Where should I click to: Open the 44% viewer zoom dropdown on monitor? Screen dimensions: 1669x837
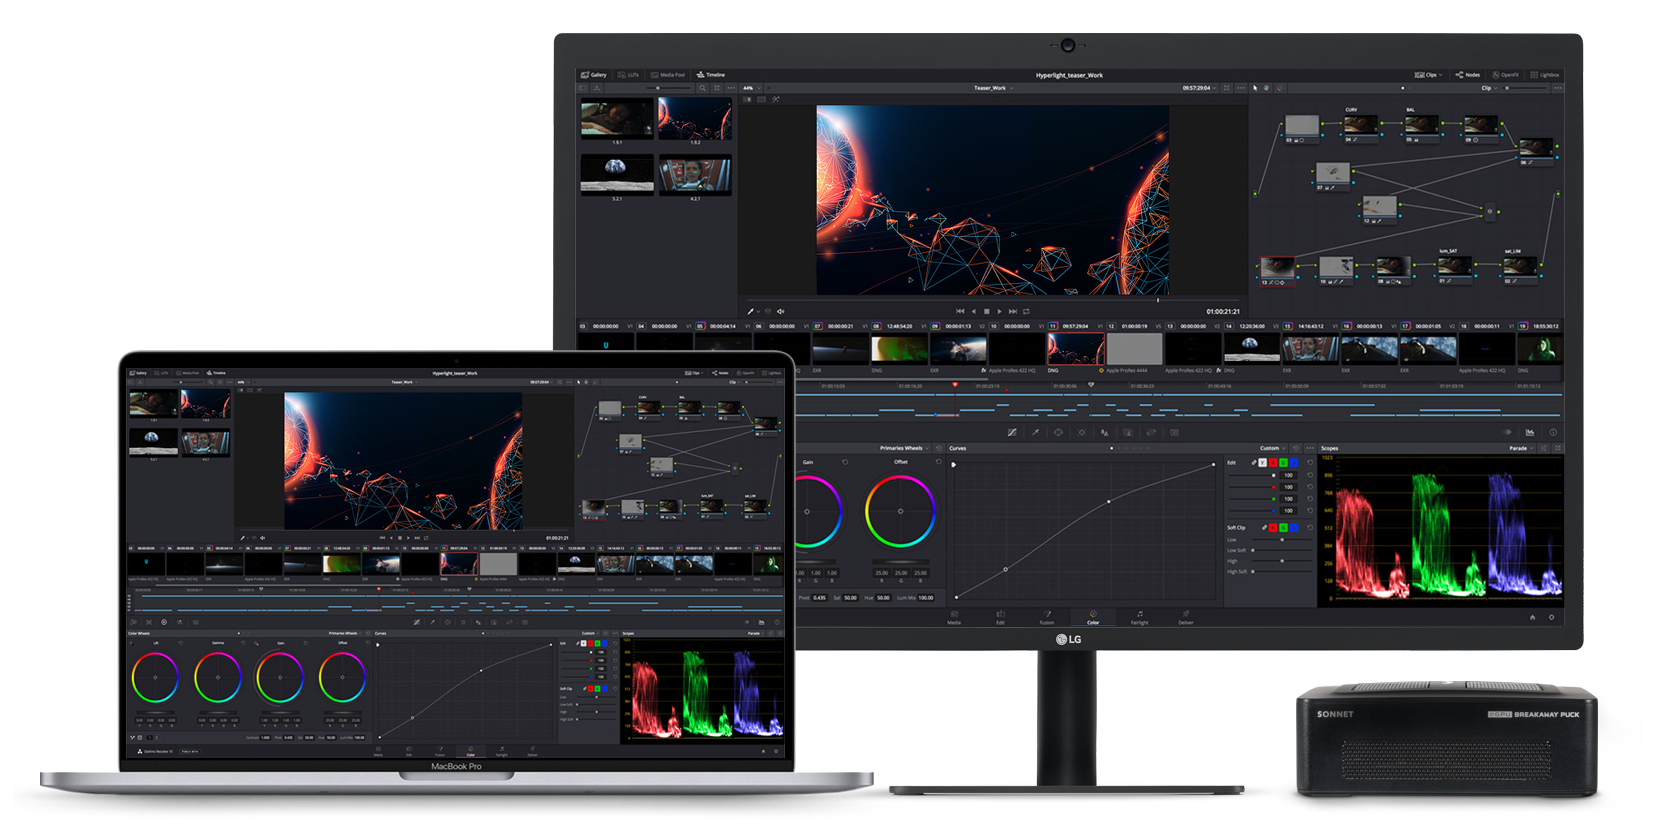pyautogui.click(x=751, y=88)
